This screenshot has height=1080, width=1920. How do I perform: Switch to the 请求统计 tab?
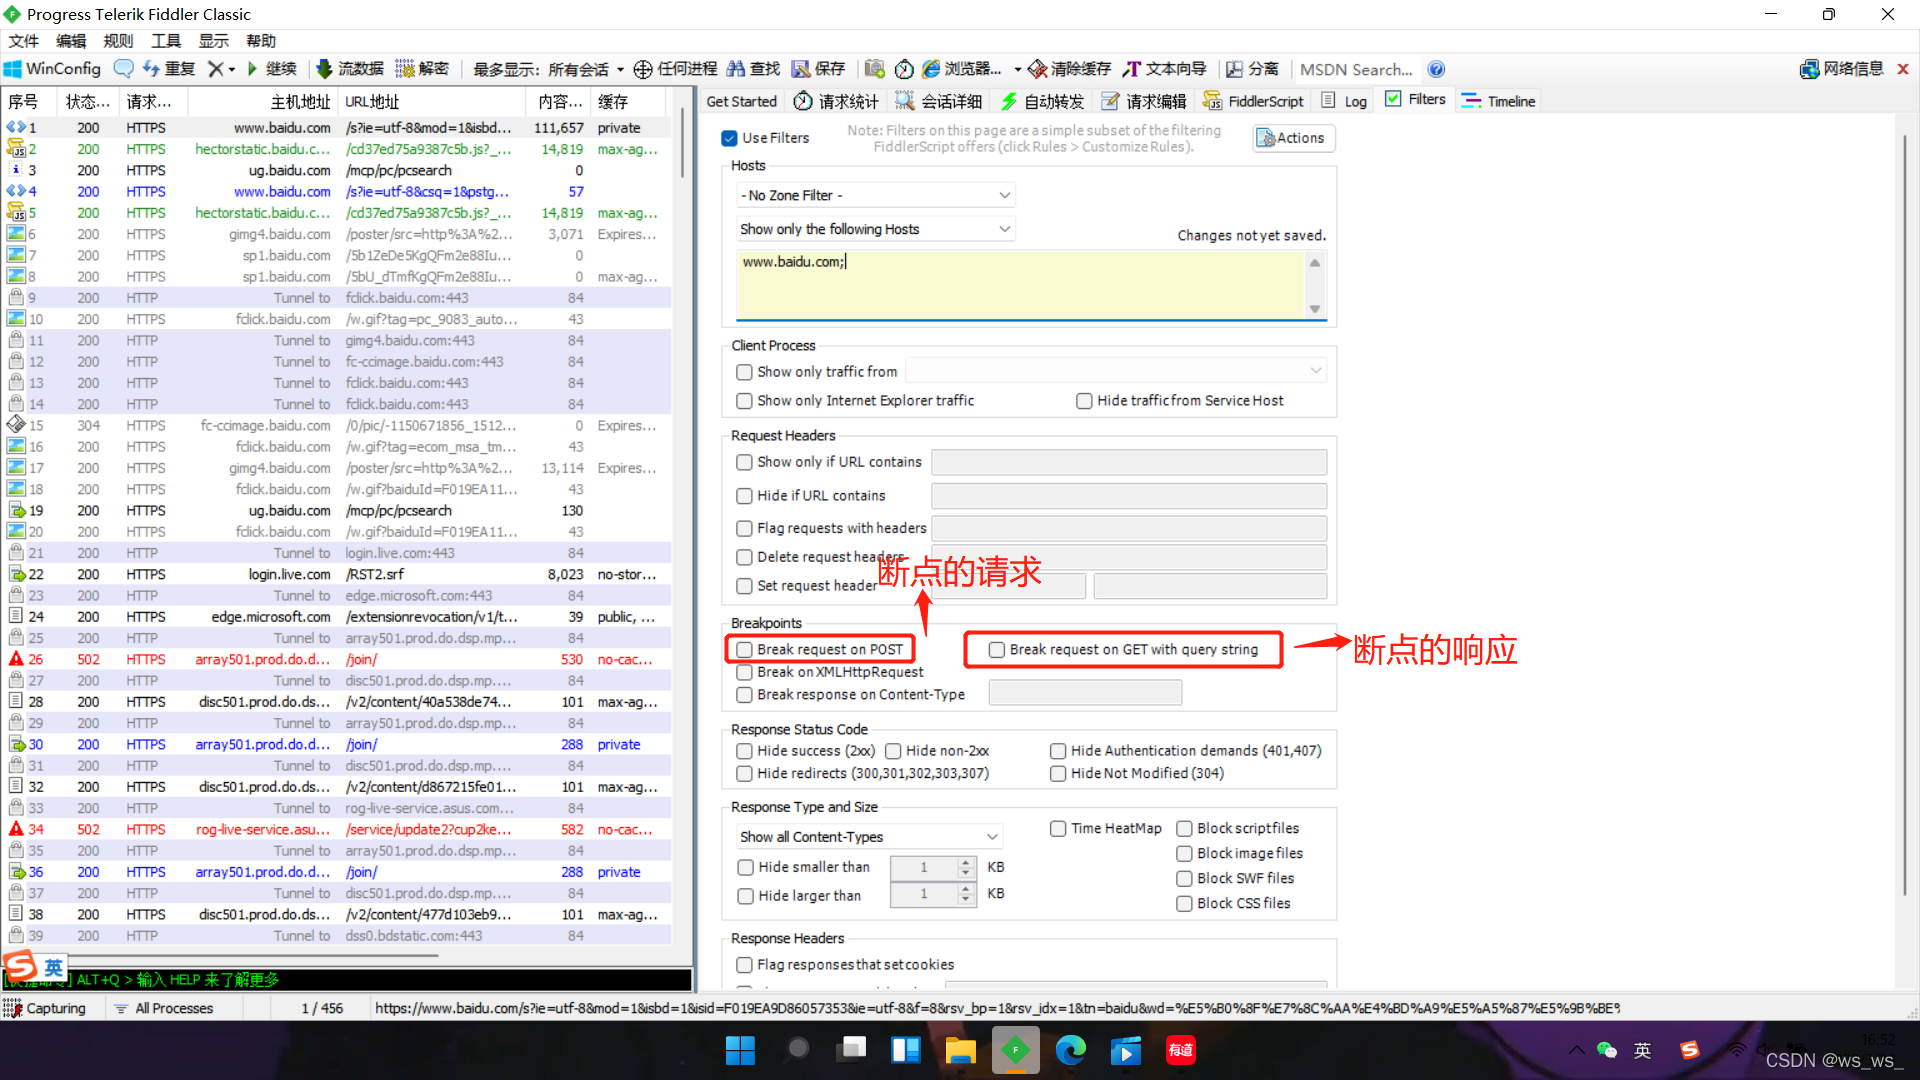click(836, 101)
